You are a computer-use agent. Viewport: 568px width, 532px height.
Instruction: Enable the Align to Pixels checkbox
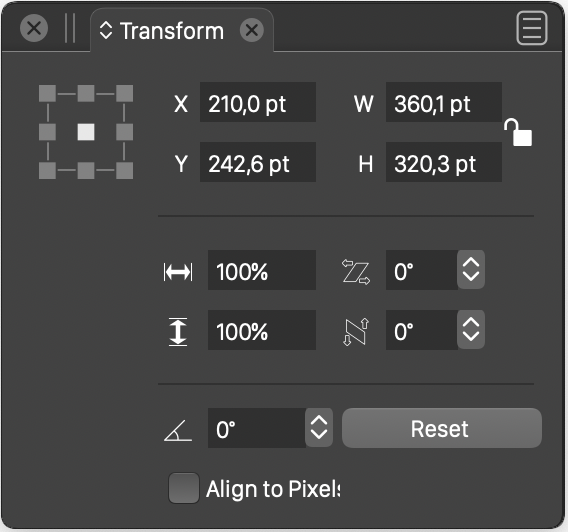pyautogui.click(x=184, y=488)
